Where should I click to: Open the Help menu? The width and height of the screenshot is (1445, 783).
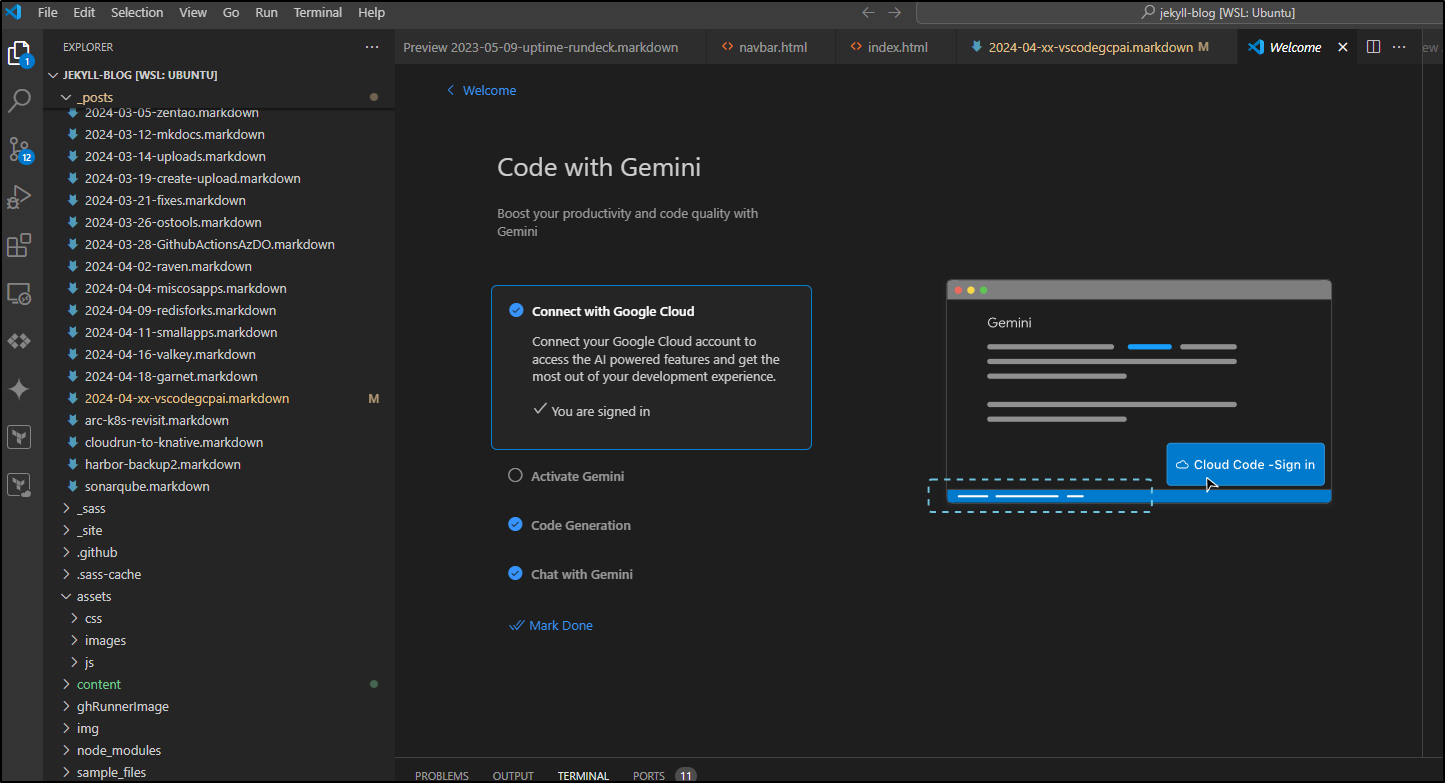tap(371, 13)
